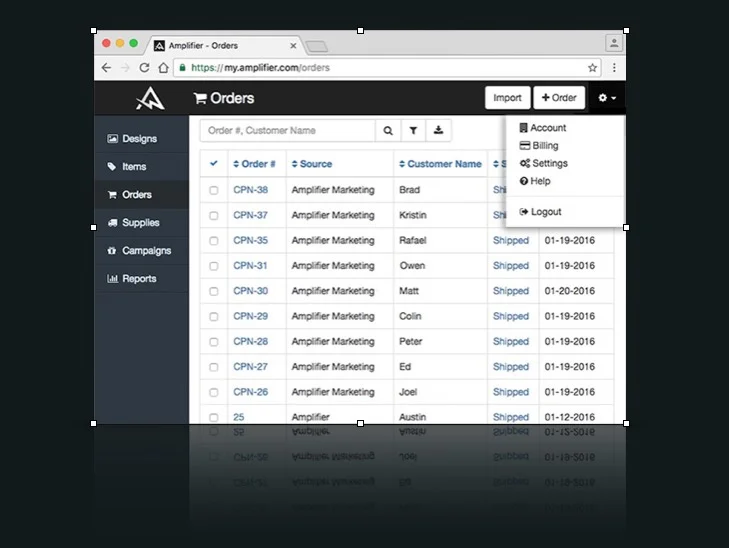729x548 pixels.
Task: Open order link CPN-26
Action: click(x=251, y=392)
